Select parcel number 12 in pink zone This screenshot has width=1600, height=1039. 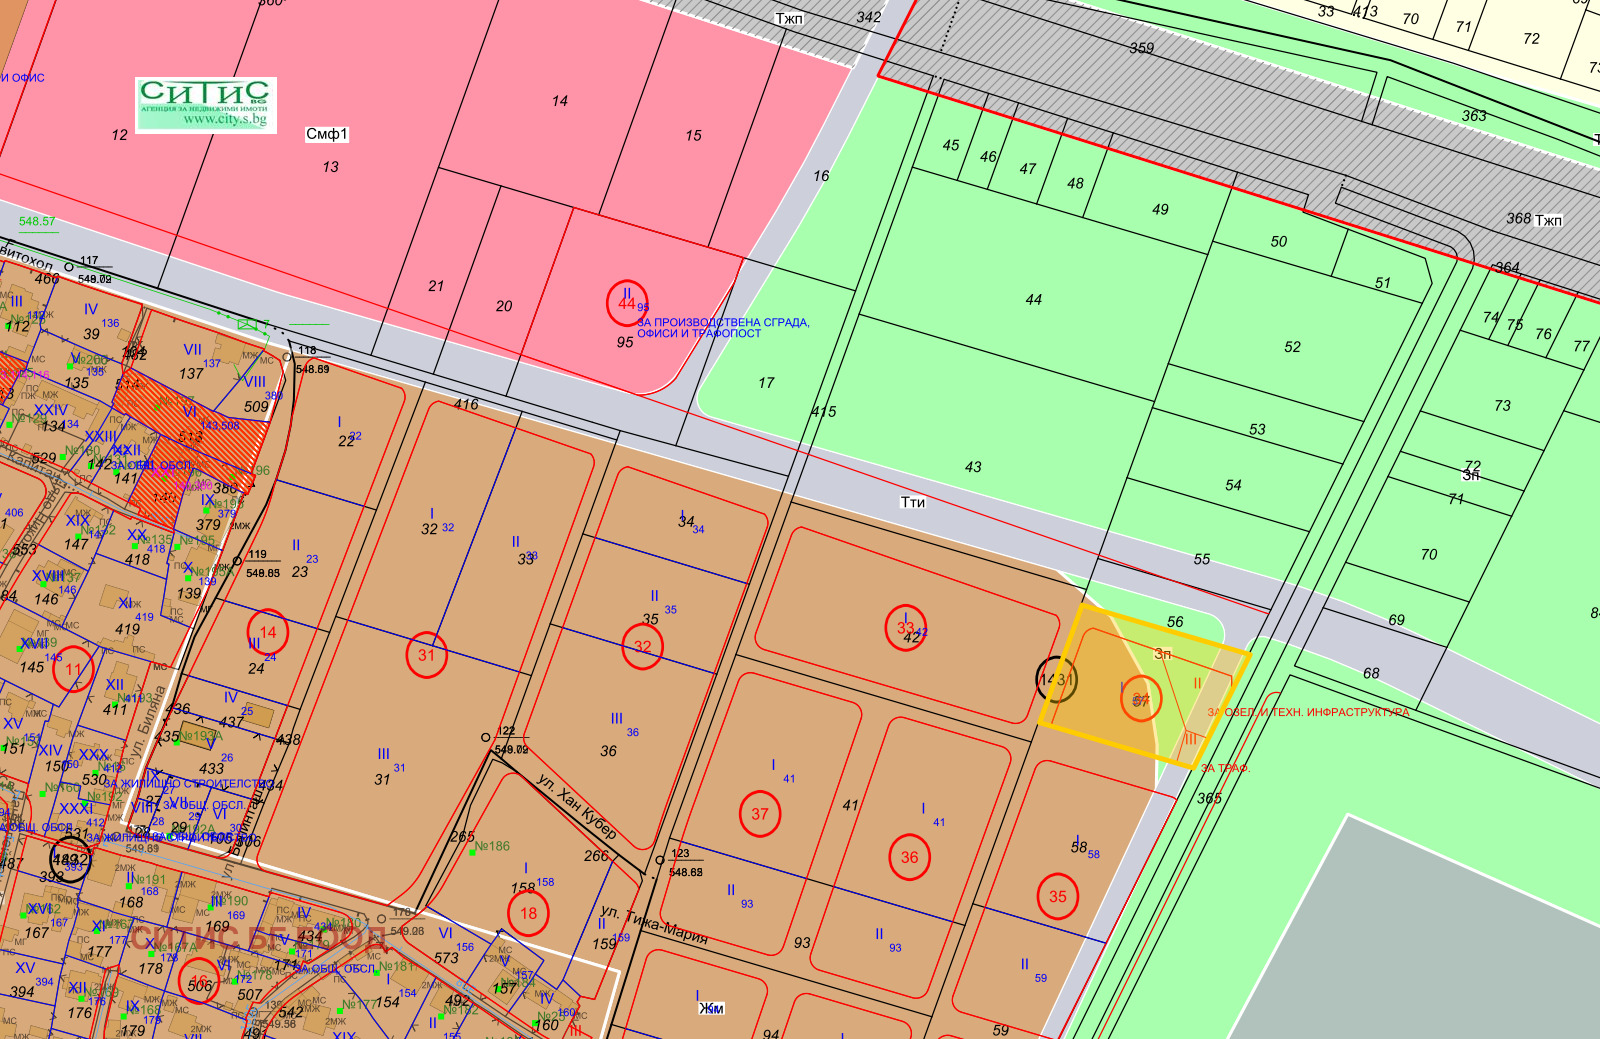[x=120, y=135]
